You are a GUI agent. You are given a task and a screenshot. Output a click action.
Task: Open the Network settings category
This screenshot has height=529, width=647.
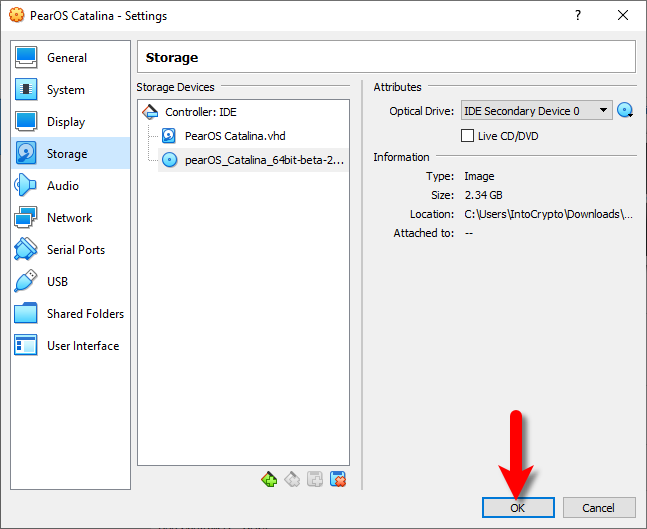coord(71,217)
